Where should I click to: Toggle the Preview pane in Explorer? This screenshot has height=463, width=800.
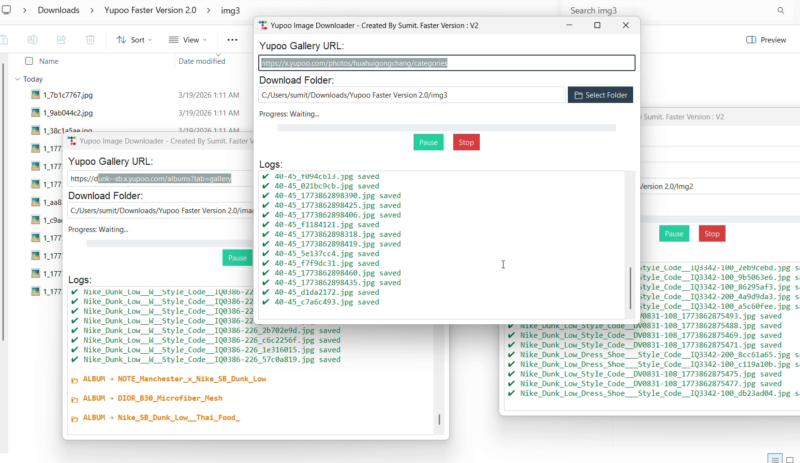766,40
